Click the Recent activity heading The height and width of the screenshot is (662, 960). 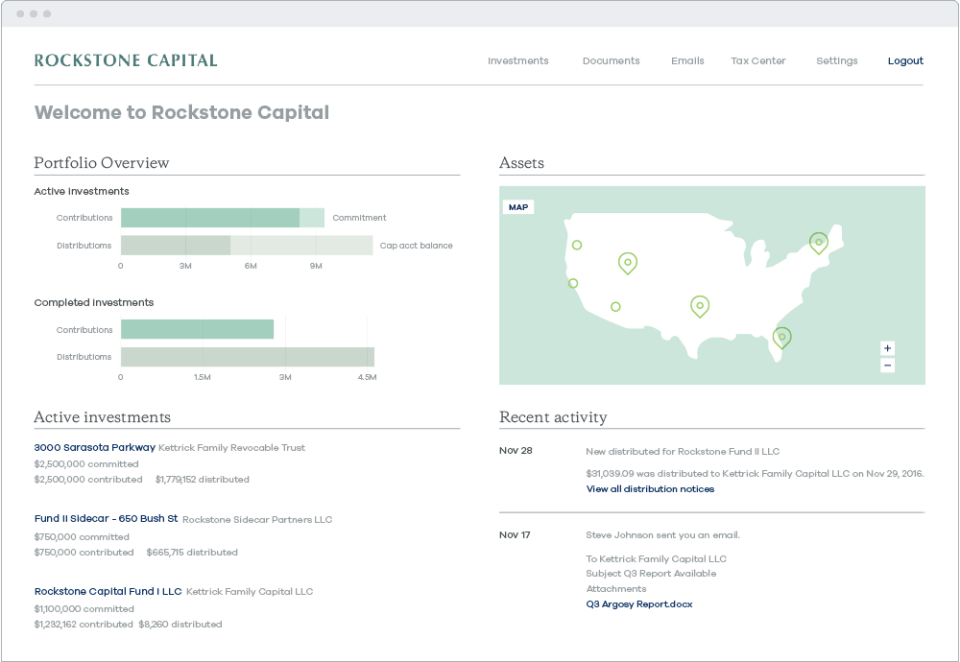tap(553, 417)
